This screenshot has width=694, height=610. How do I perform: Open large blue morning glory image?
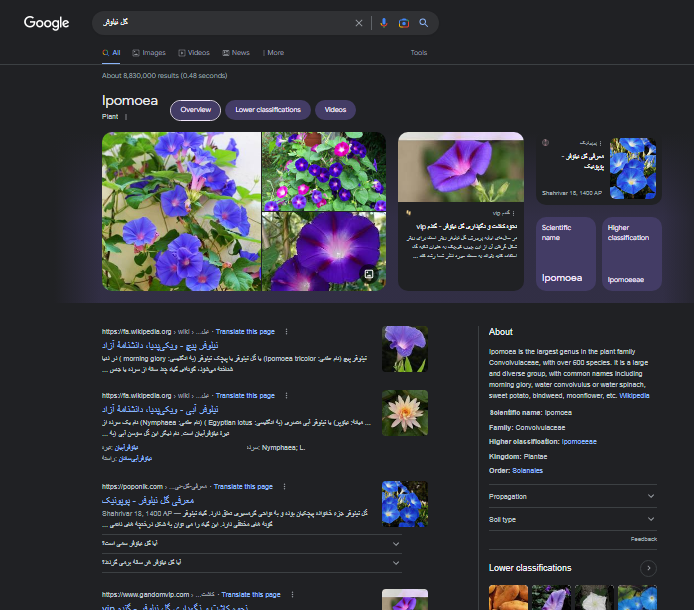point(181,211)
